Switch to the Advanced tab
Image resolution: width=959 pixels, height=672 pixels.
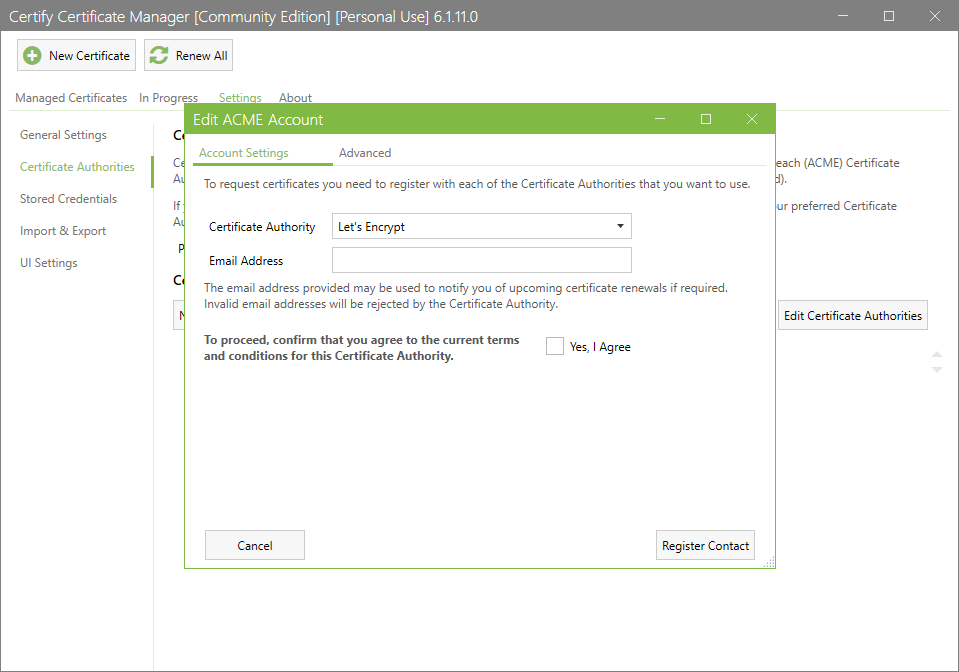tap(365, 153)
